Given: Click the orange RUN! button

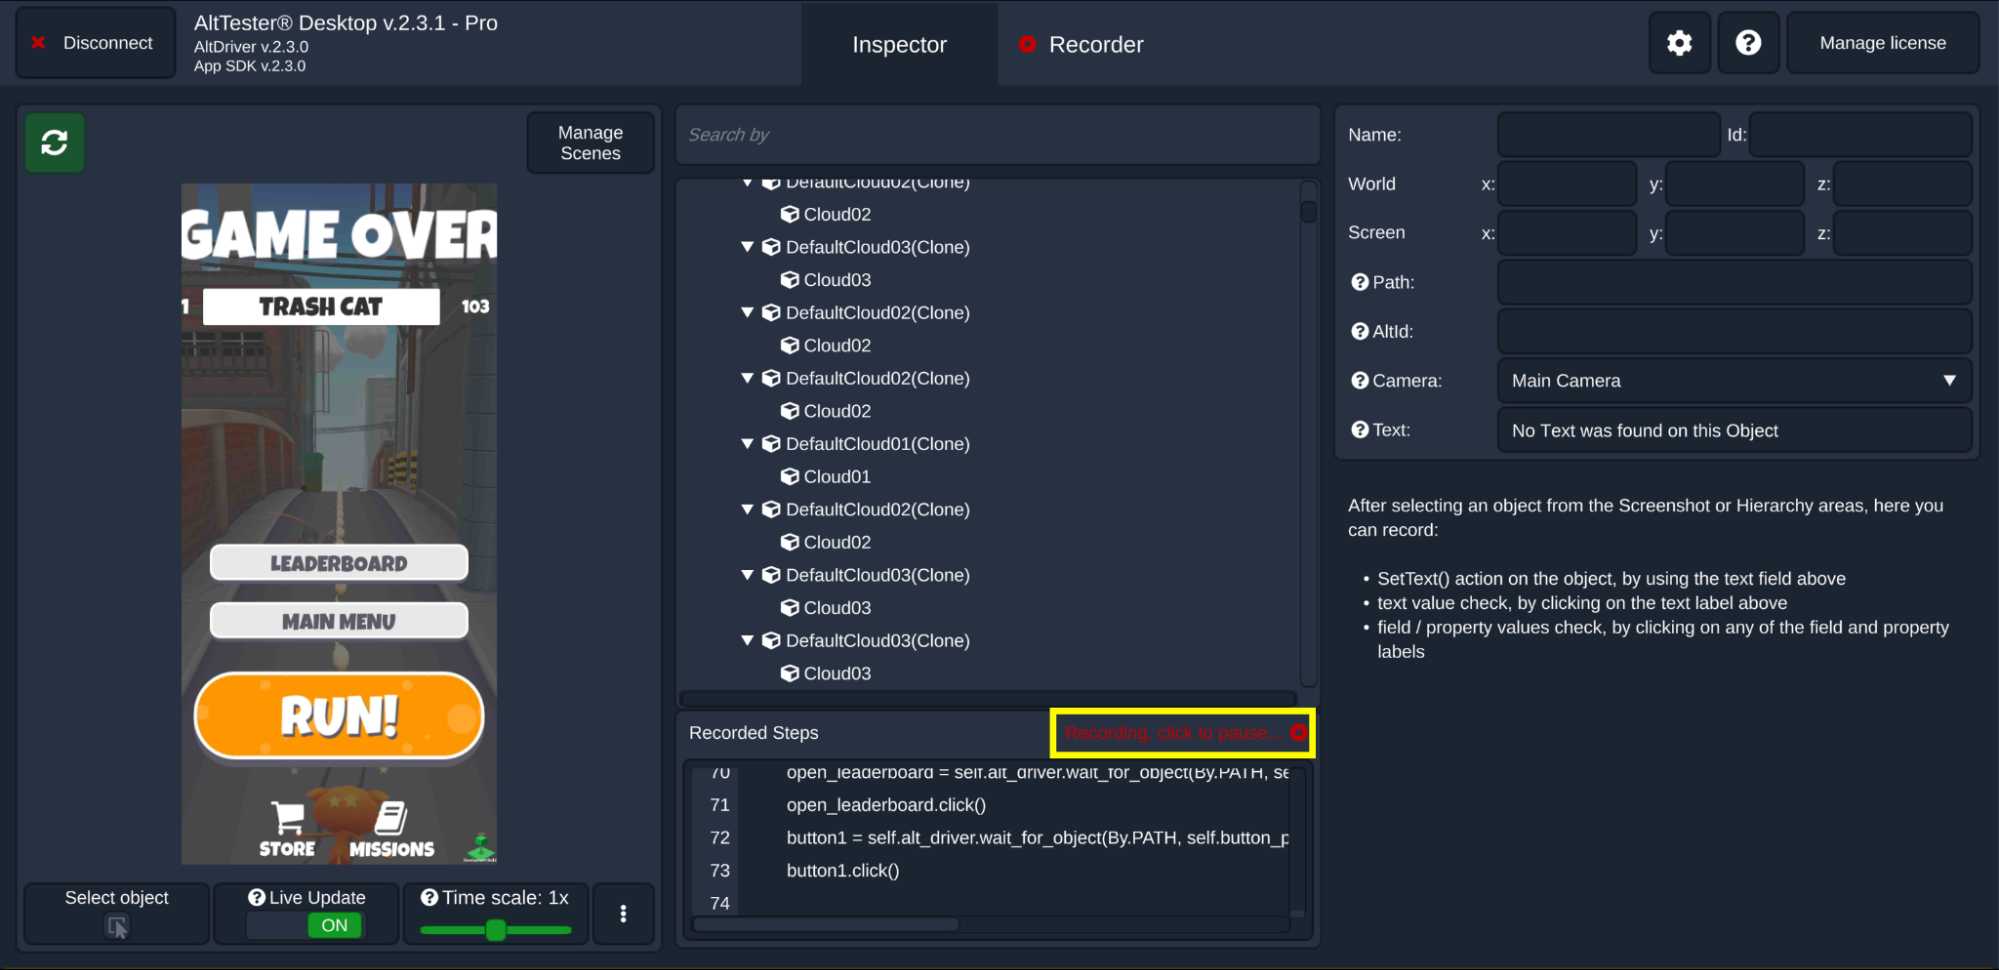Looking at the screenshot, I should point(339,716).
